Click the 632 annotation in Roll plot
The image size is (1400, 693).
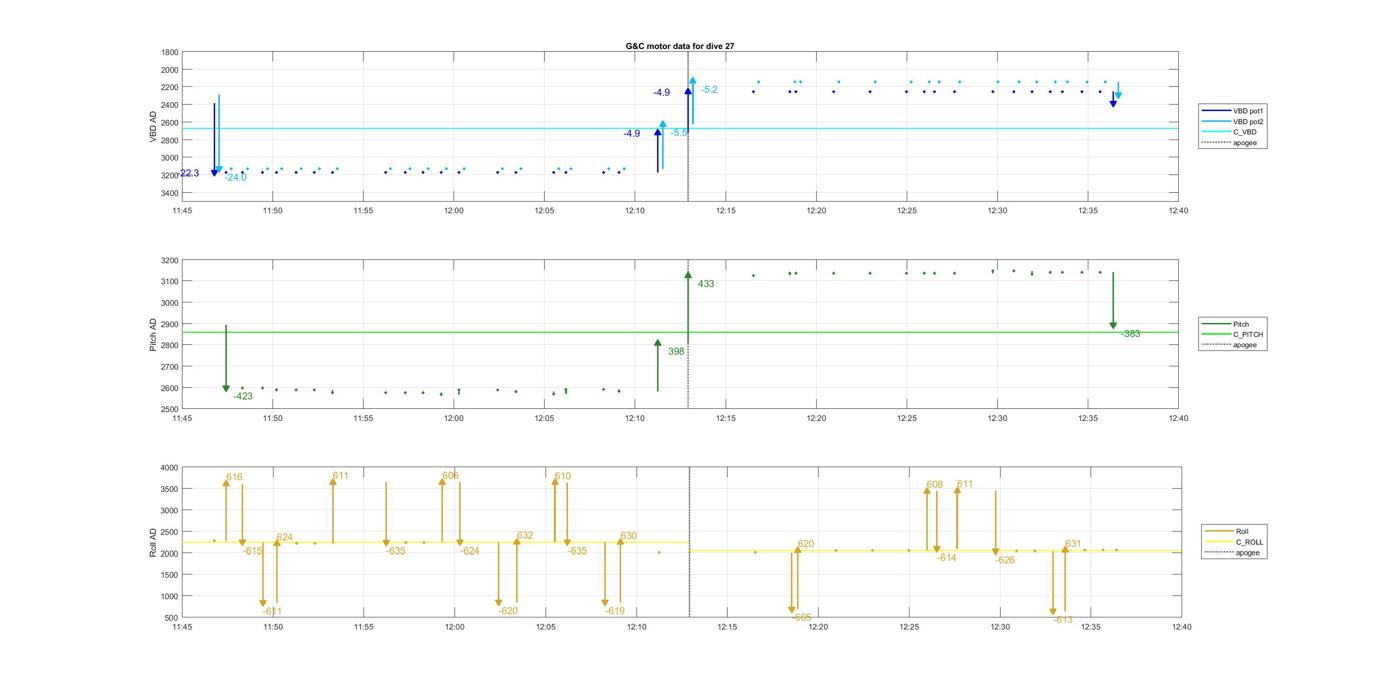point(525,535)
